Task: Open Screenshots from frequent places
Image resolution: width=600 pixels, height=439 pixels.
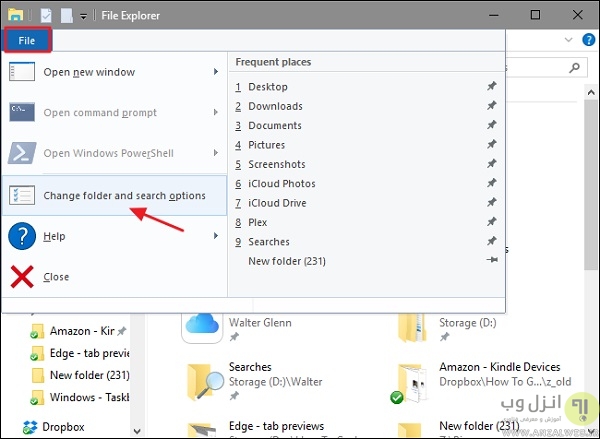Action: (x=276, y=165)
